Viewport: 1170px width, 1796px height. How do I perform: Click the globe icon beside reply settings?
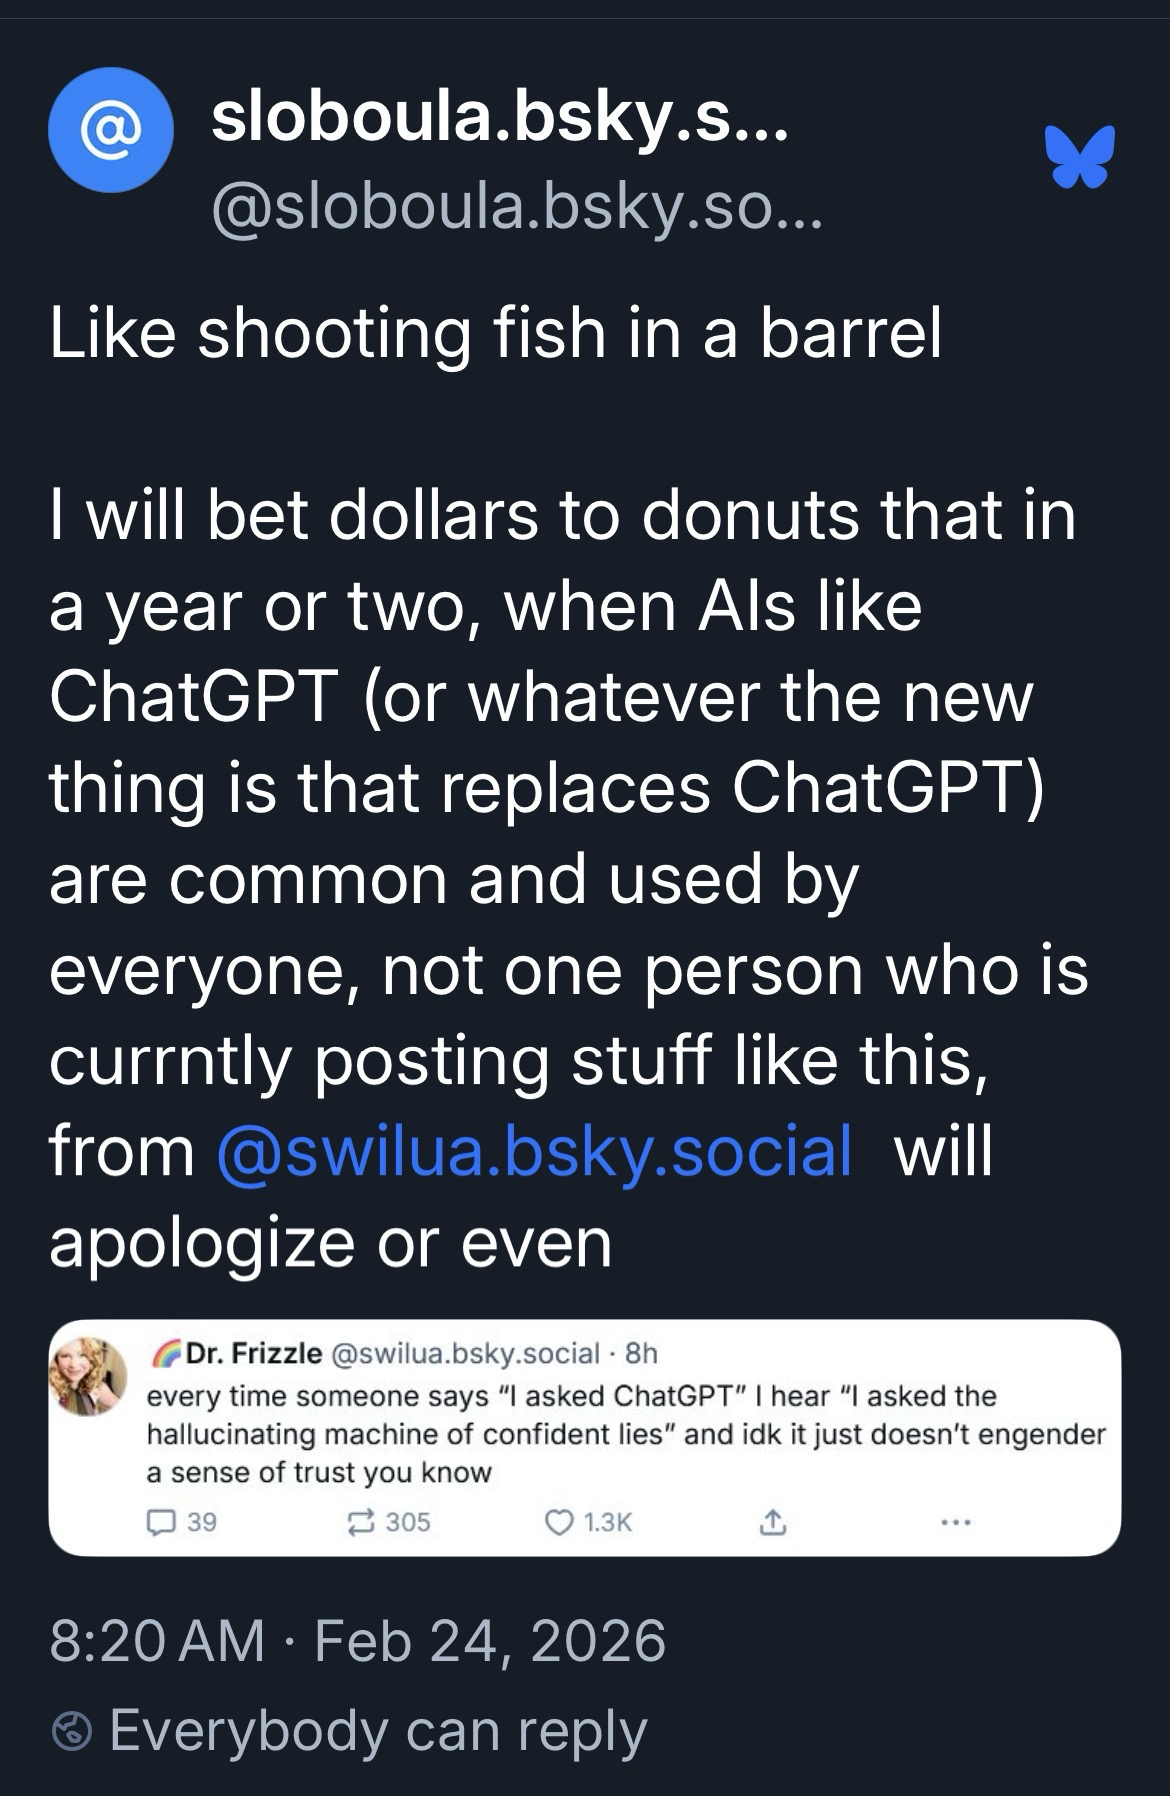tap(71, 1733)
